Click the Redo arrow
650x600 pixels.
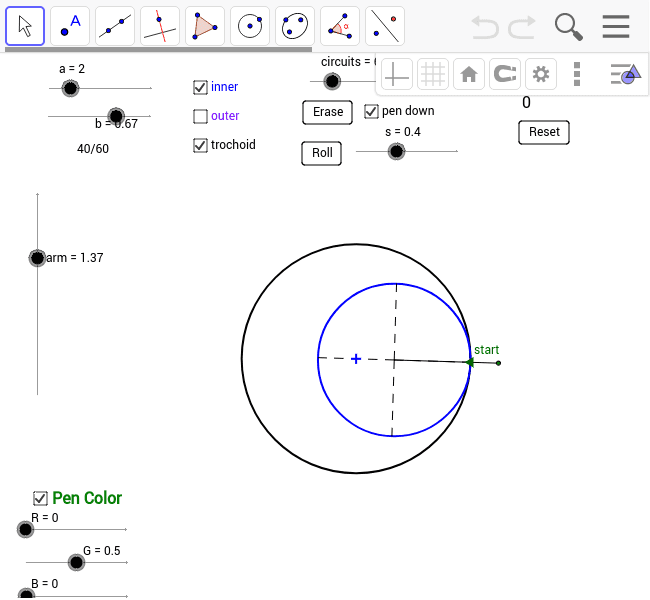522,27
